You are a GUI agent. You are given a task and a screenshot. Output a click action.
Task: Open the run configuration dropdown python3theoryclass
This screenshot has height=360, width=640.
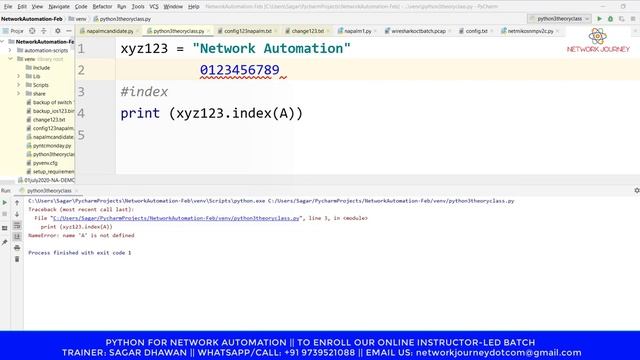coord(559,19)
